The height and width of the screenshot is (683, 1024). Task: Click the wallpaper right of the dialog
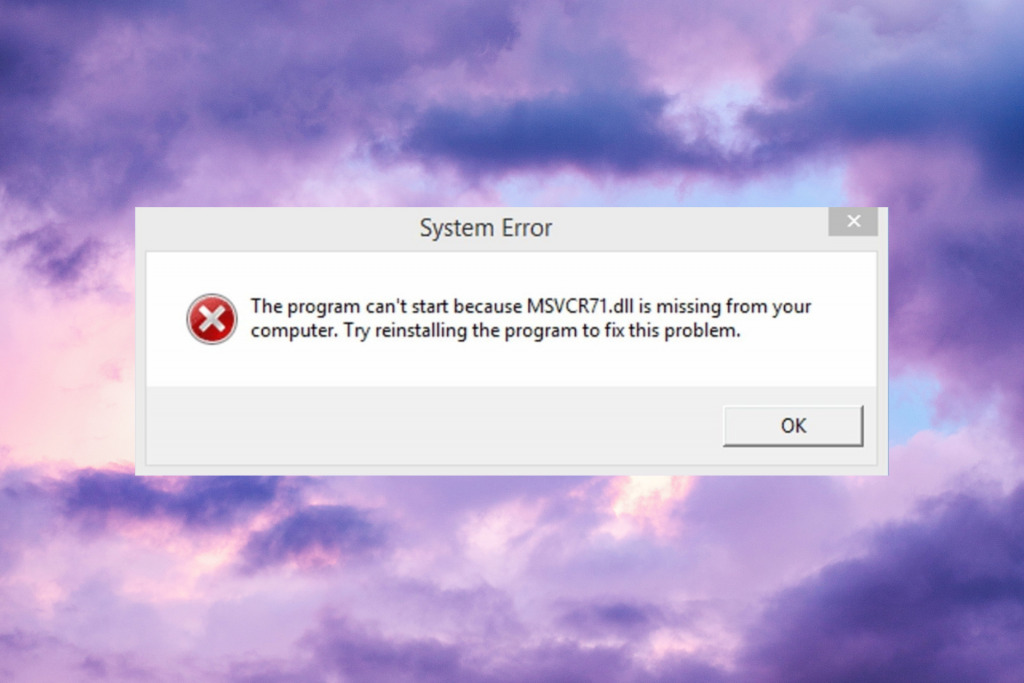click(x=956, y=340)
